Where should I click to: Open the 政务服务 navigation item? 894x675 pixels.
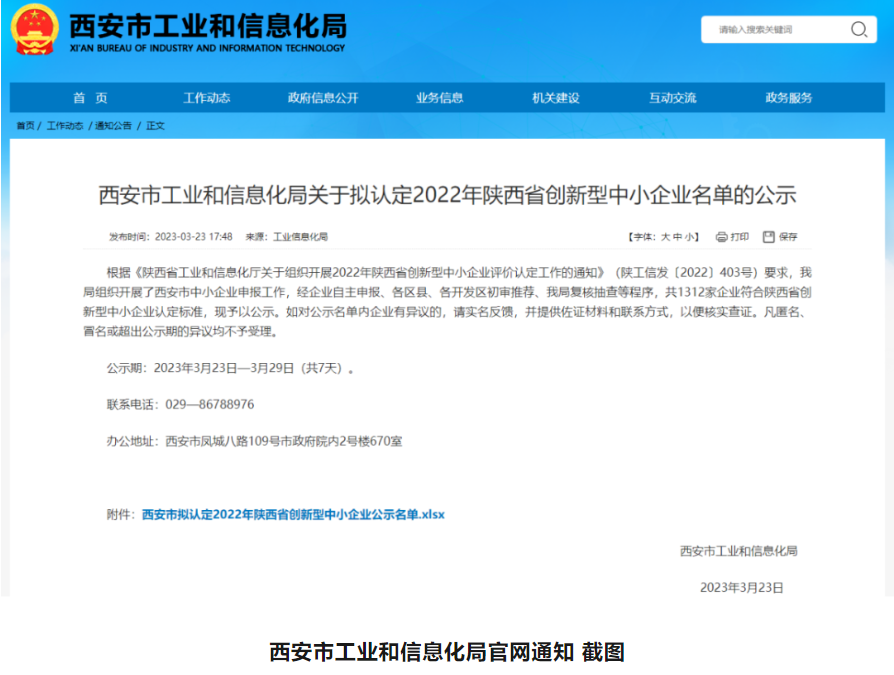pos(789,98)
